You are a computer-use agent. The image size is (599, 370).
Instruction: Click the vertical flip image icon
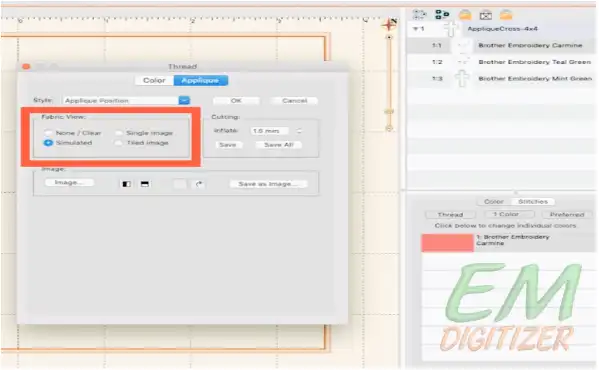pyautogui.click(x=144, y=184)
